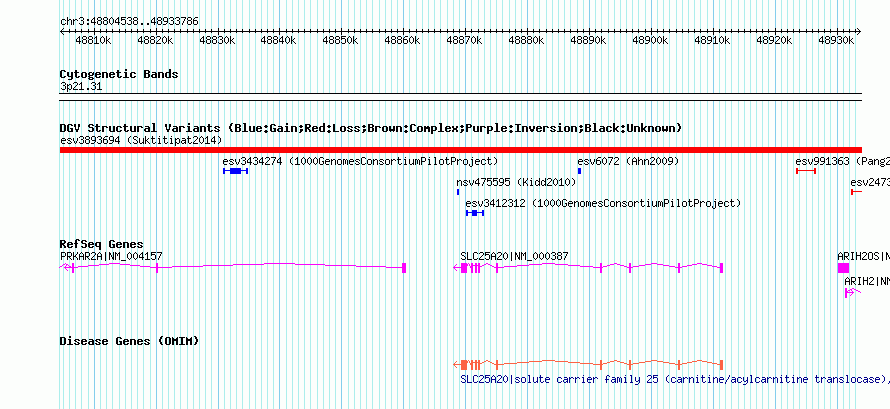The image size is (890, 409).
Task: Click the red esv3893694 structural variant bar
Action: point(460,149)
